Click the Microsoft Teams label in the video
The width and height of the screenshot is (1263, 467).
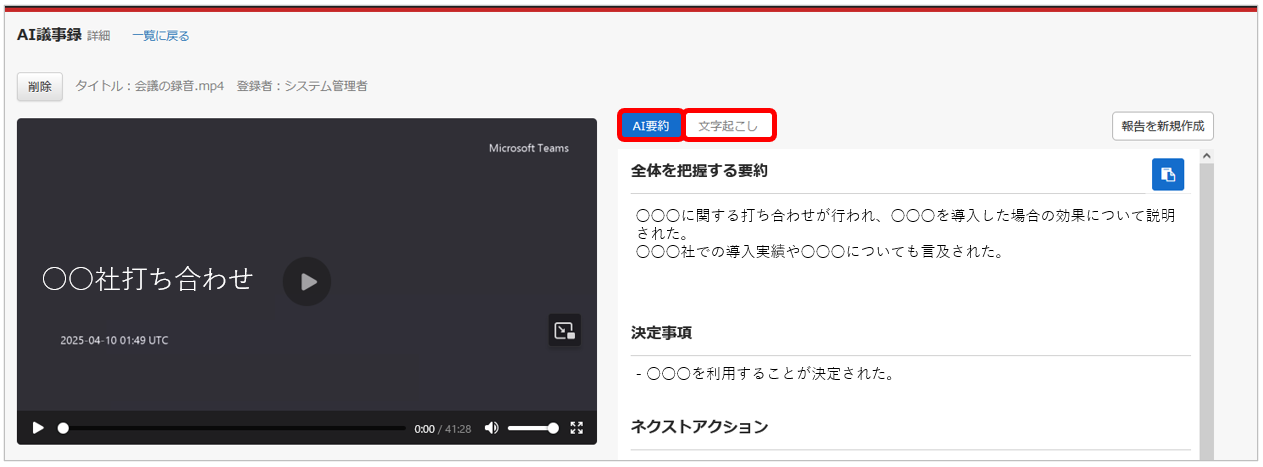pos(528,148)
